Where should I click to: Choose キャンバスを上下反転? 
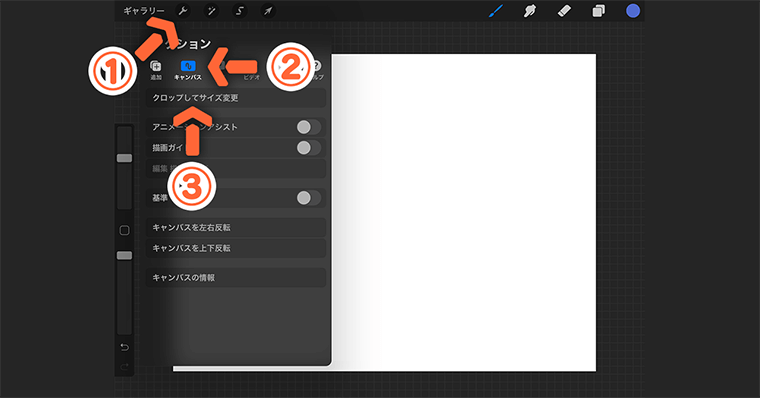(236, 248)
